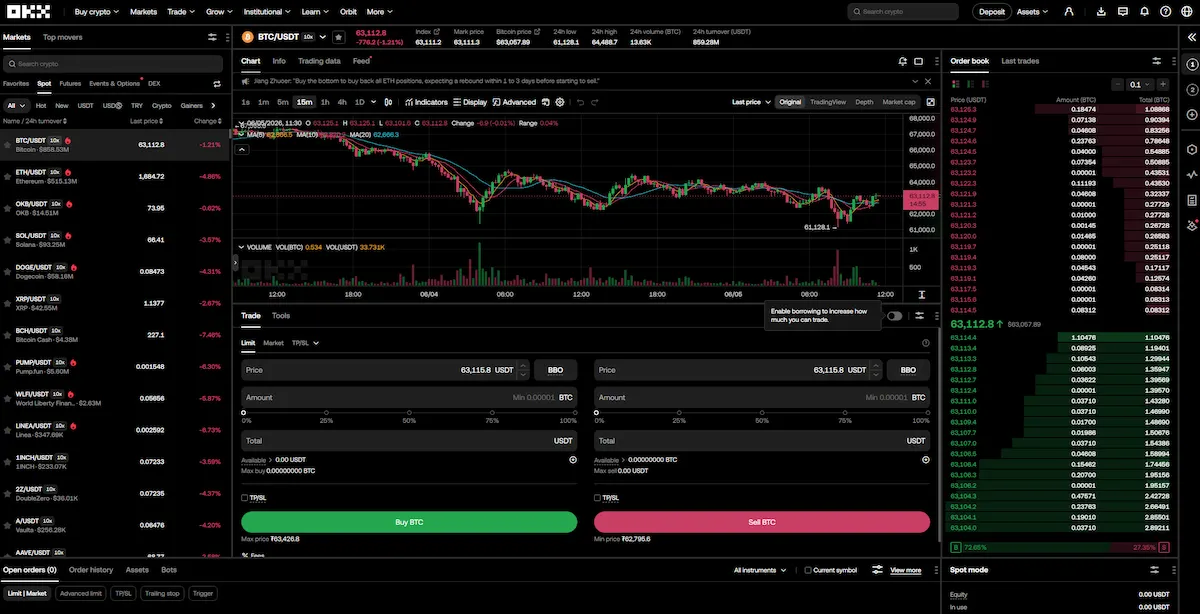
Task: Open View more link in orders
Action: (906, 570)
